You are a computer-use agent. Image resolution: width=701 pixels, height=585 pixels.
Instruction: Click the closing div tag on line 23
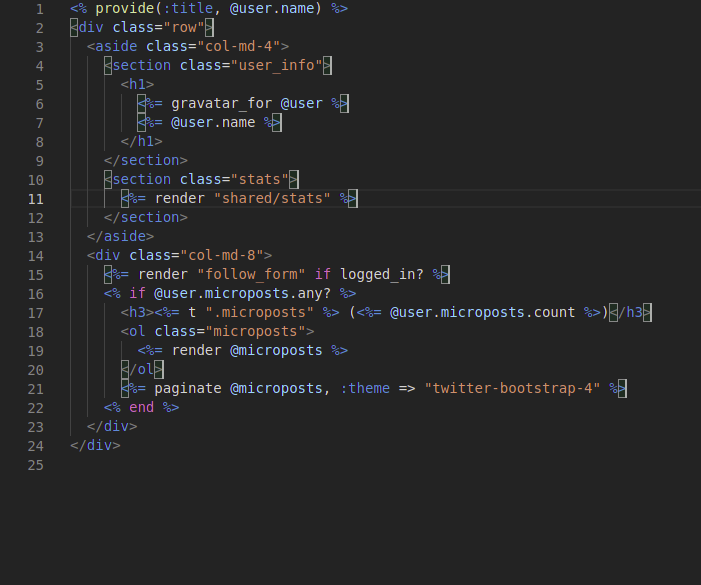click(112, 426)
